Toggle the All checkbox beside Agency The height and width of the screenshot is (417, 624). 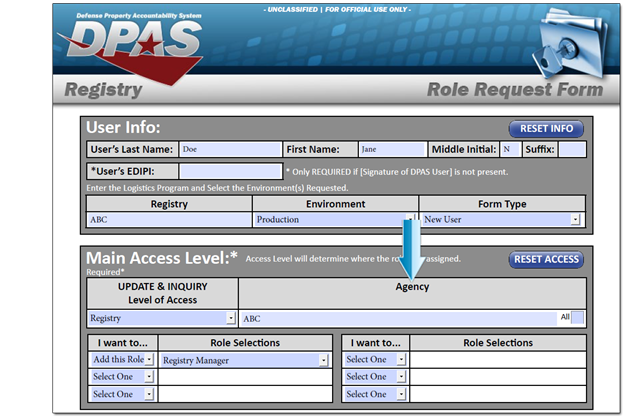pyautogui.click(x=577, y=318)
